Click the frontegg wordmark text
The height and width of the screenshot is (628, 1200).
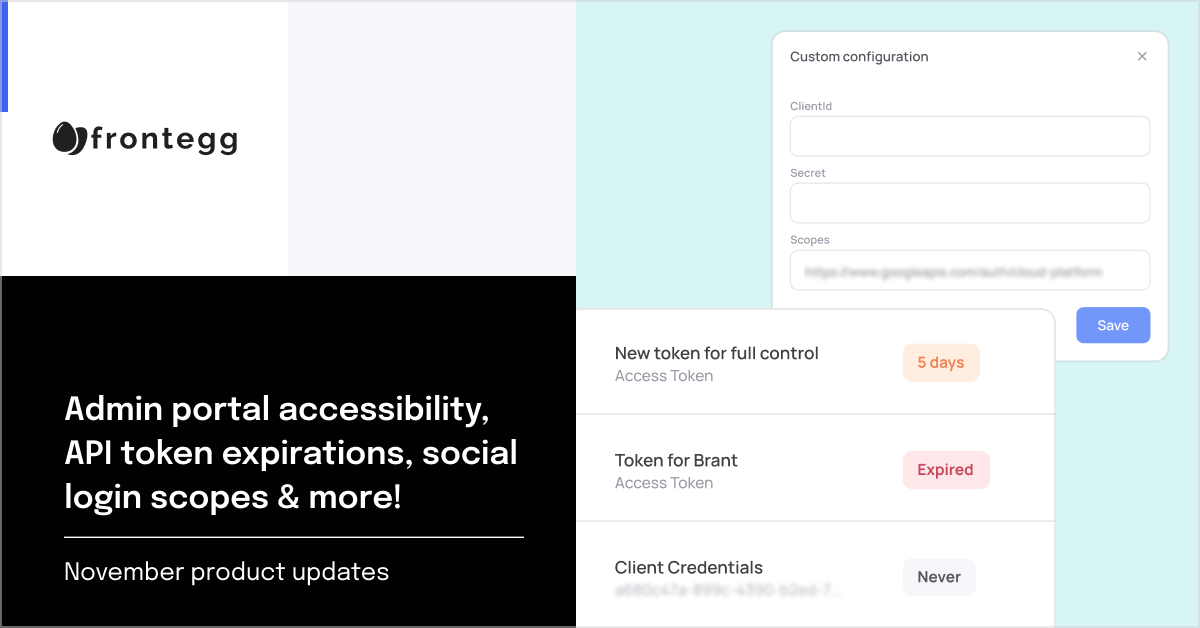click(164, 139)
